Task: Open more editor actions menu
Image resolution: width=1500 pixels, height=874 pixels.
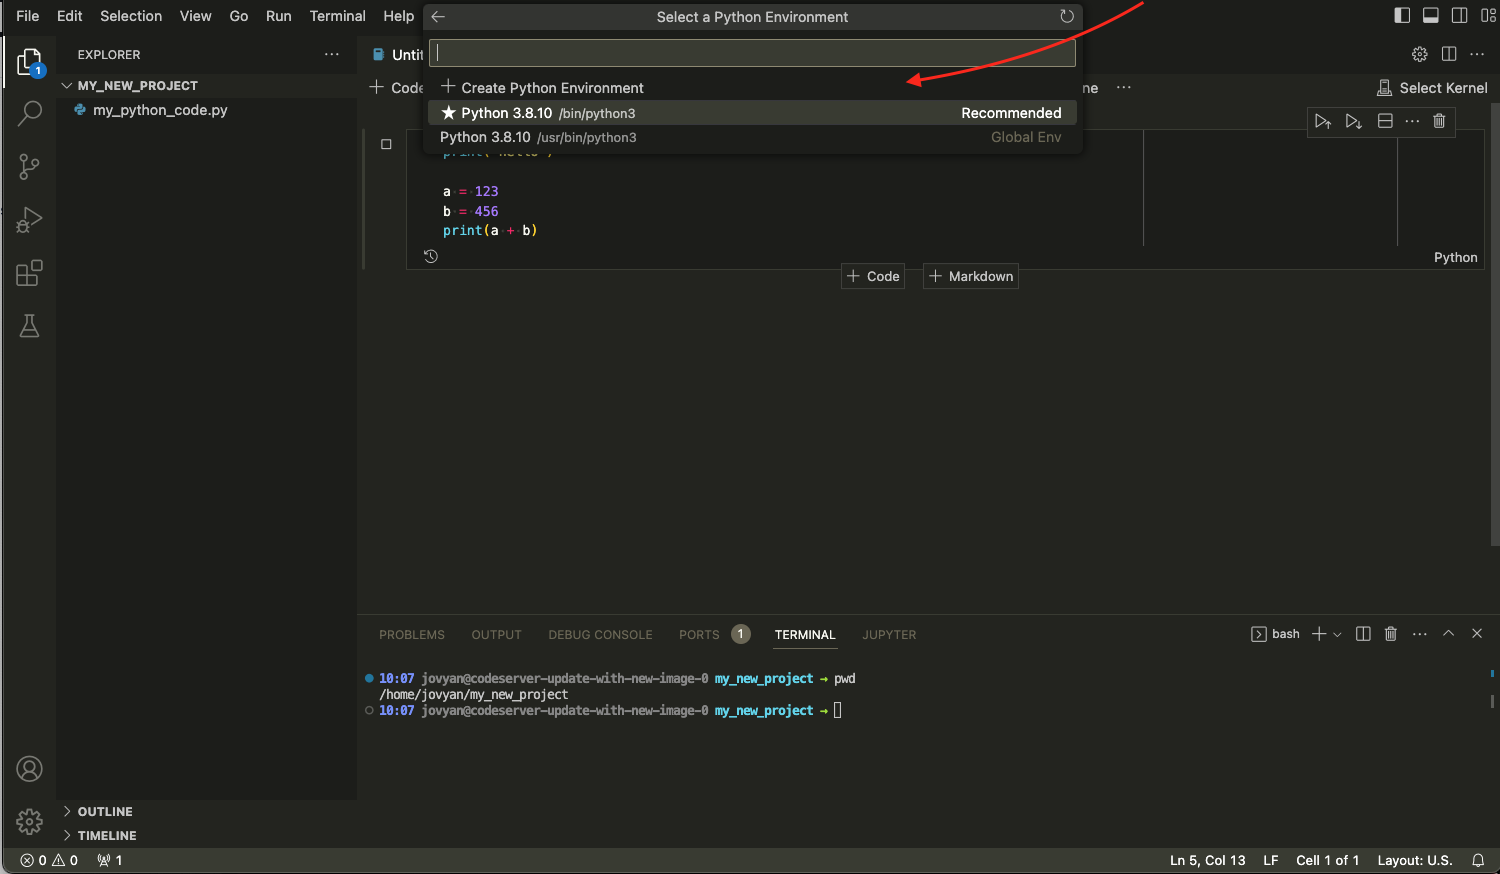Action: coord(1477,54)
